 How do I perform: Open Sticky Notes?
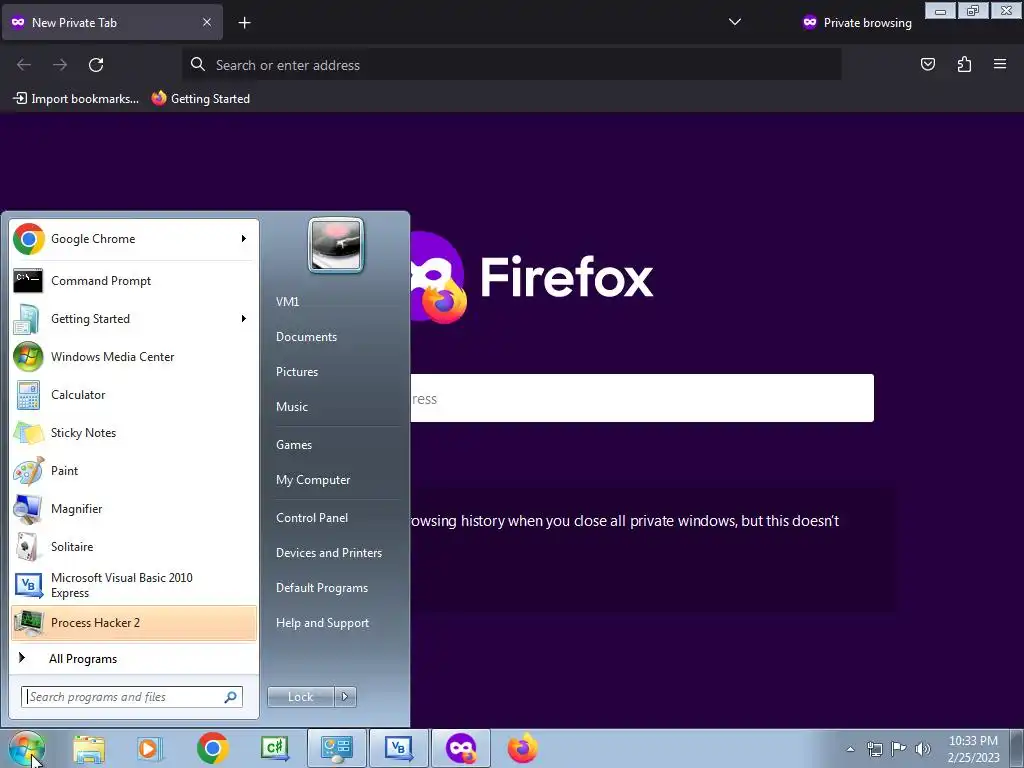(x=134, y=432)
